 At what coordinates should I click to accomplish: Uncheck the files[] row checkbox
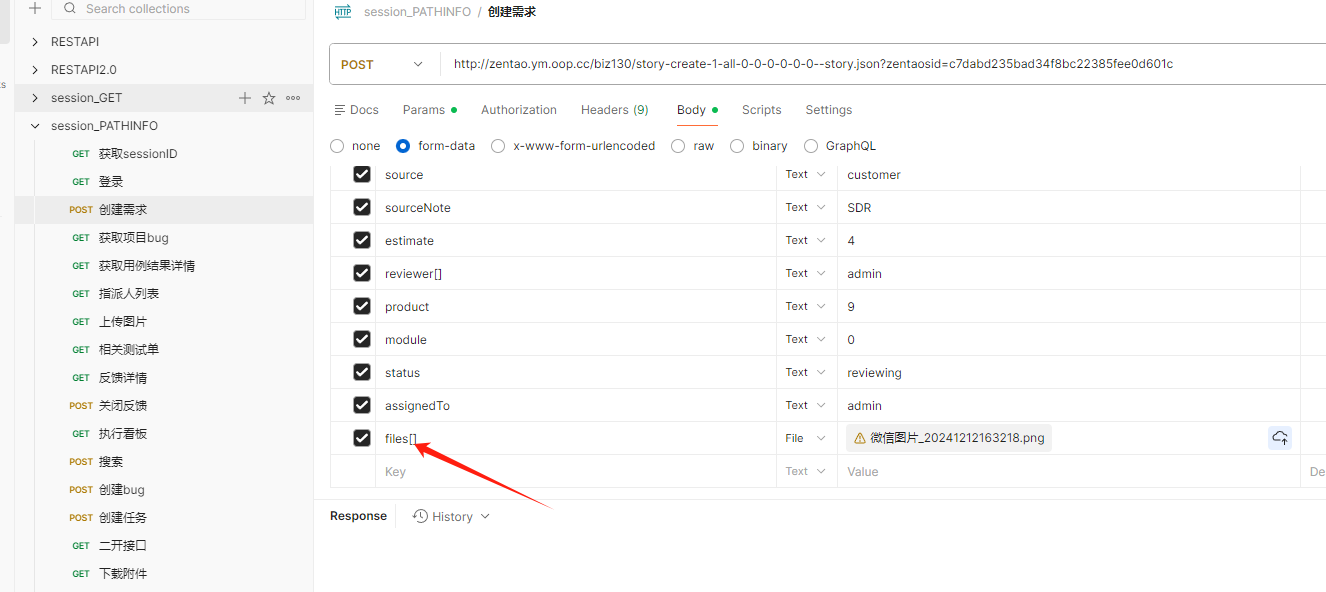[362, 438]
